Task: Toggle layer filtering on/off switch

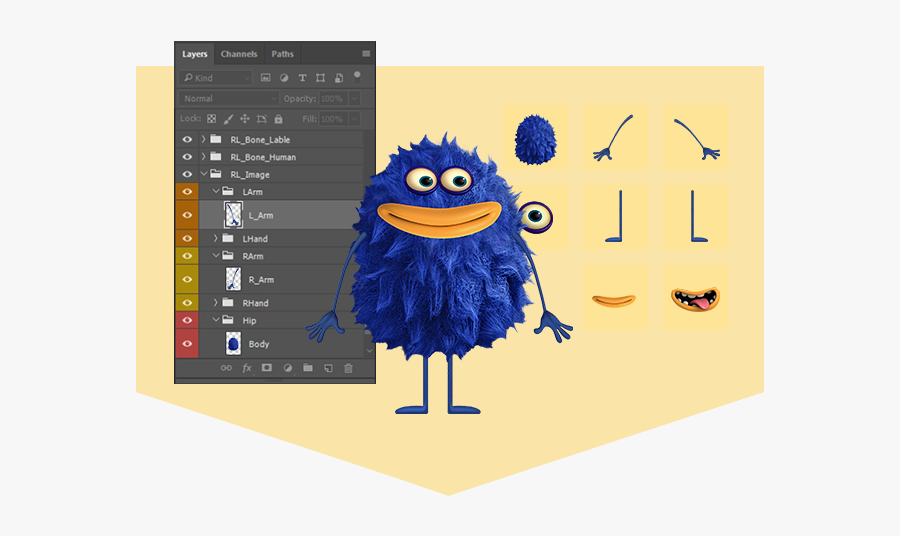Action: pyautogui.click(x=357, y=77)
